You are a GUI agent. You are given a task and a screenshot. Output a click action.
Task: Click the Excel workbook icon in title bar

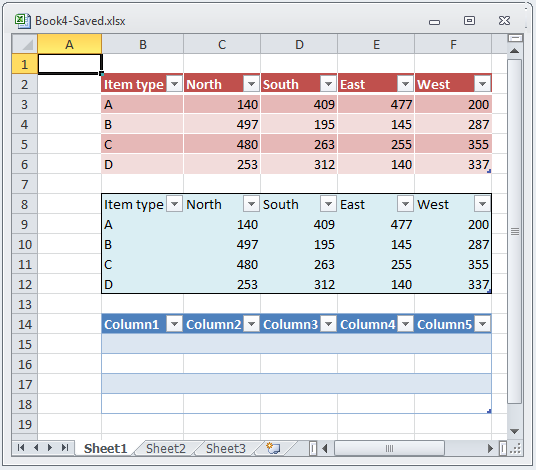[x=22, y=21]
